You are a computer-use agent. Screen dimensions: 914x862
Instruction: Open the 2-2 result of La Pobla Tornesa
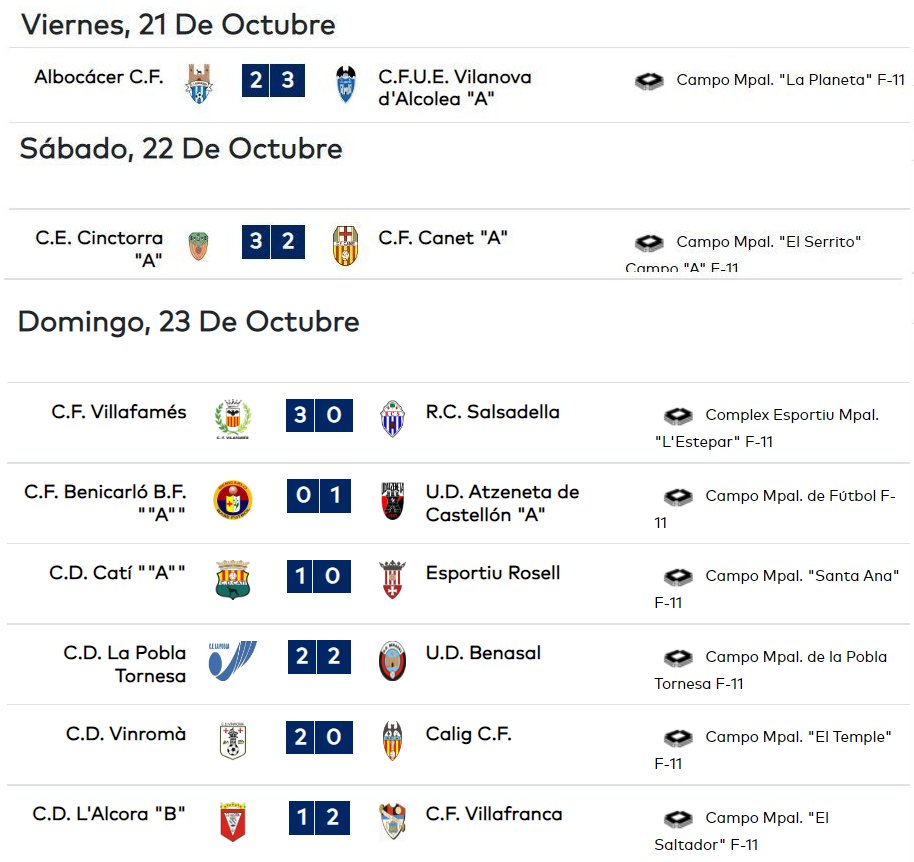(319, 656)
